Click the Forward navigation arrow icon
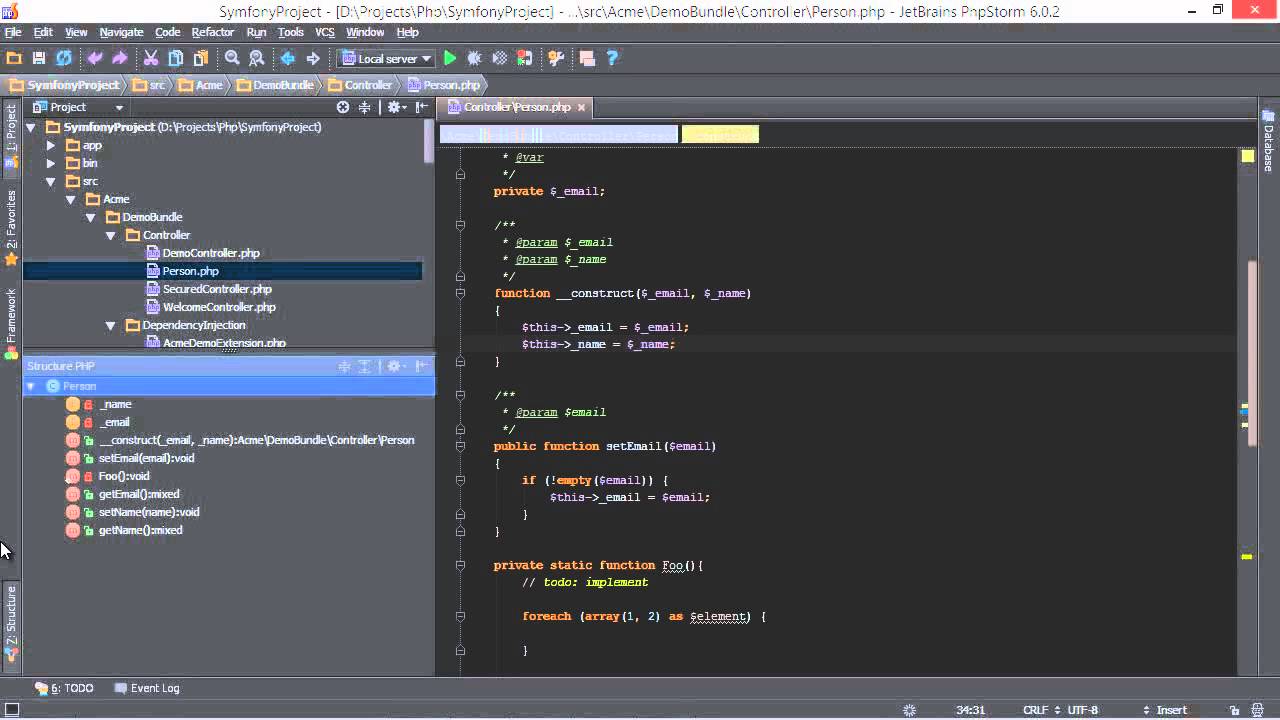The height and width of the screenshot is (720, 1280). pos(313,59)
